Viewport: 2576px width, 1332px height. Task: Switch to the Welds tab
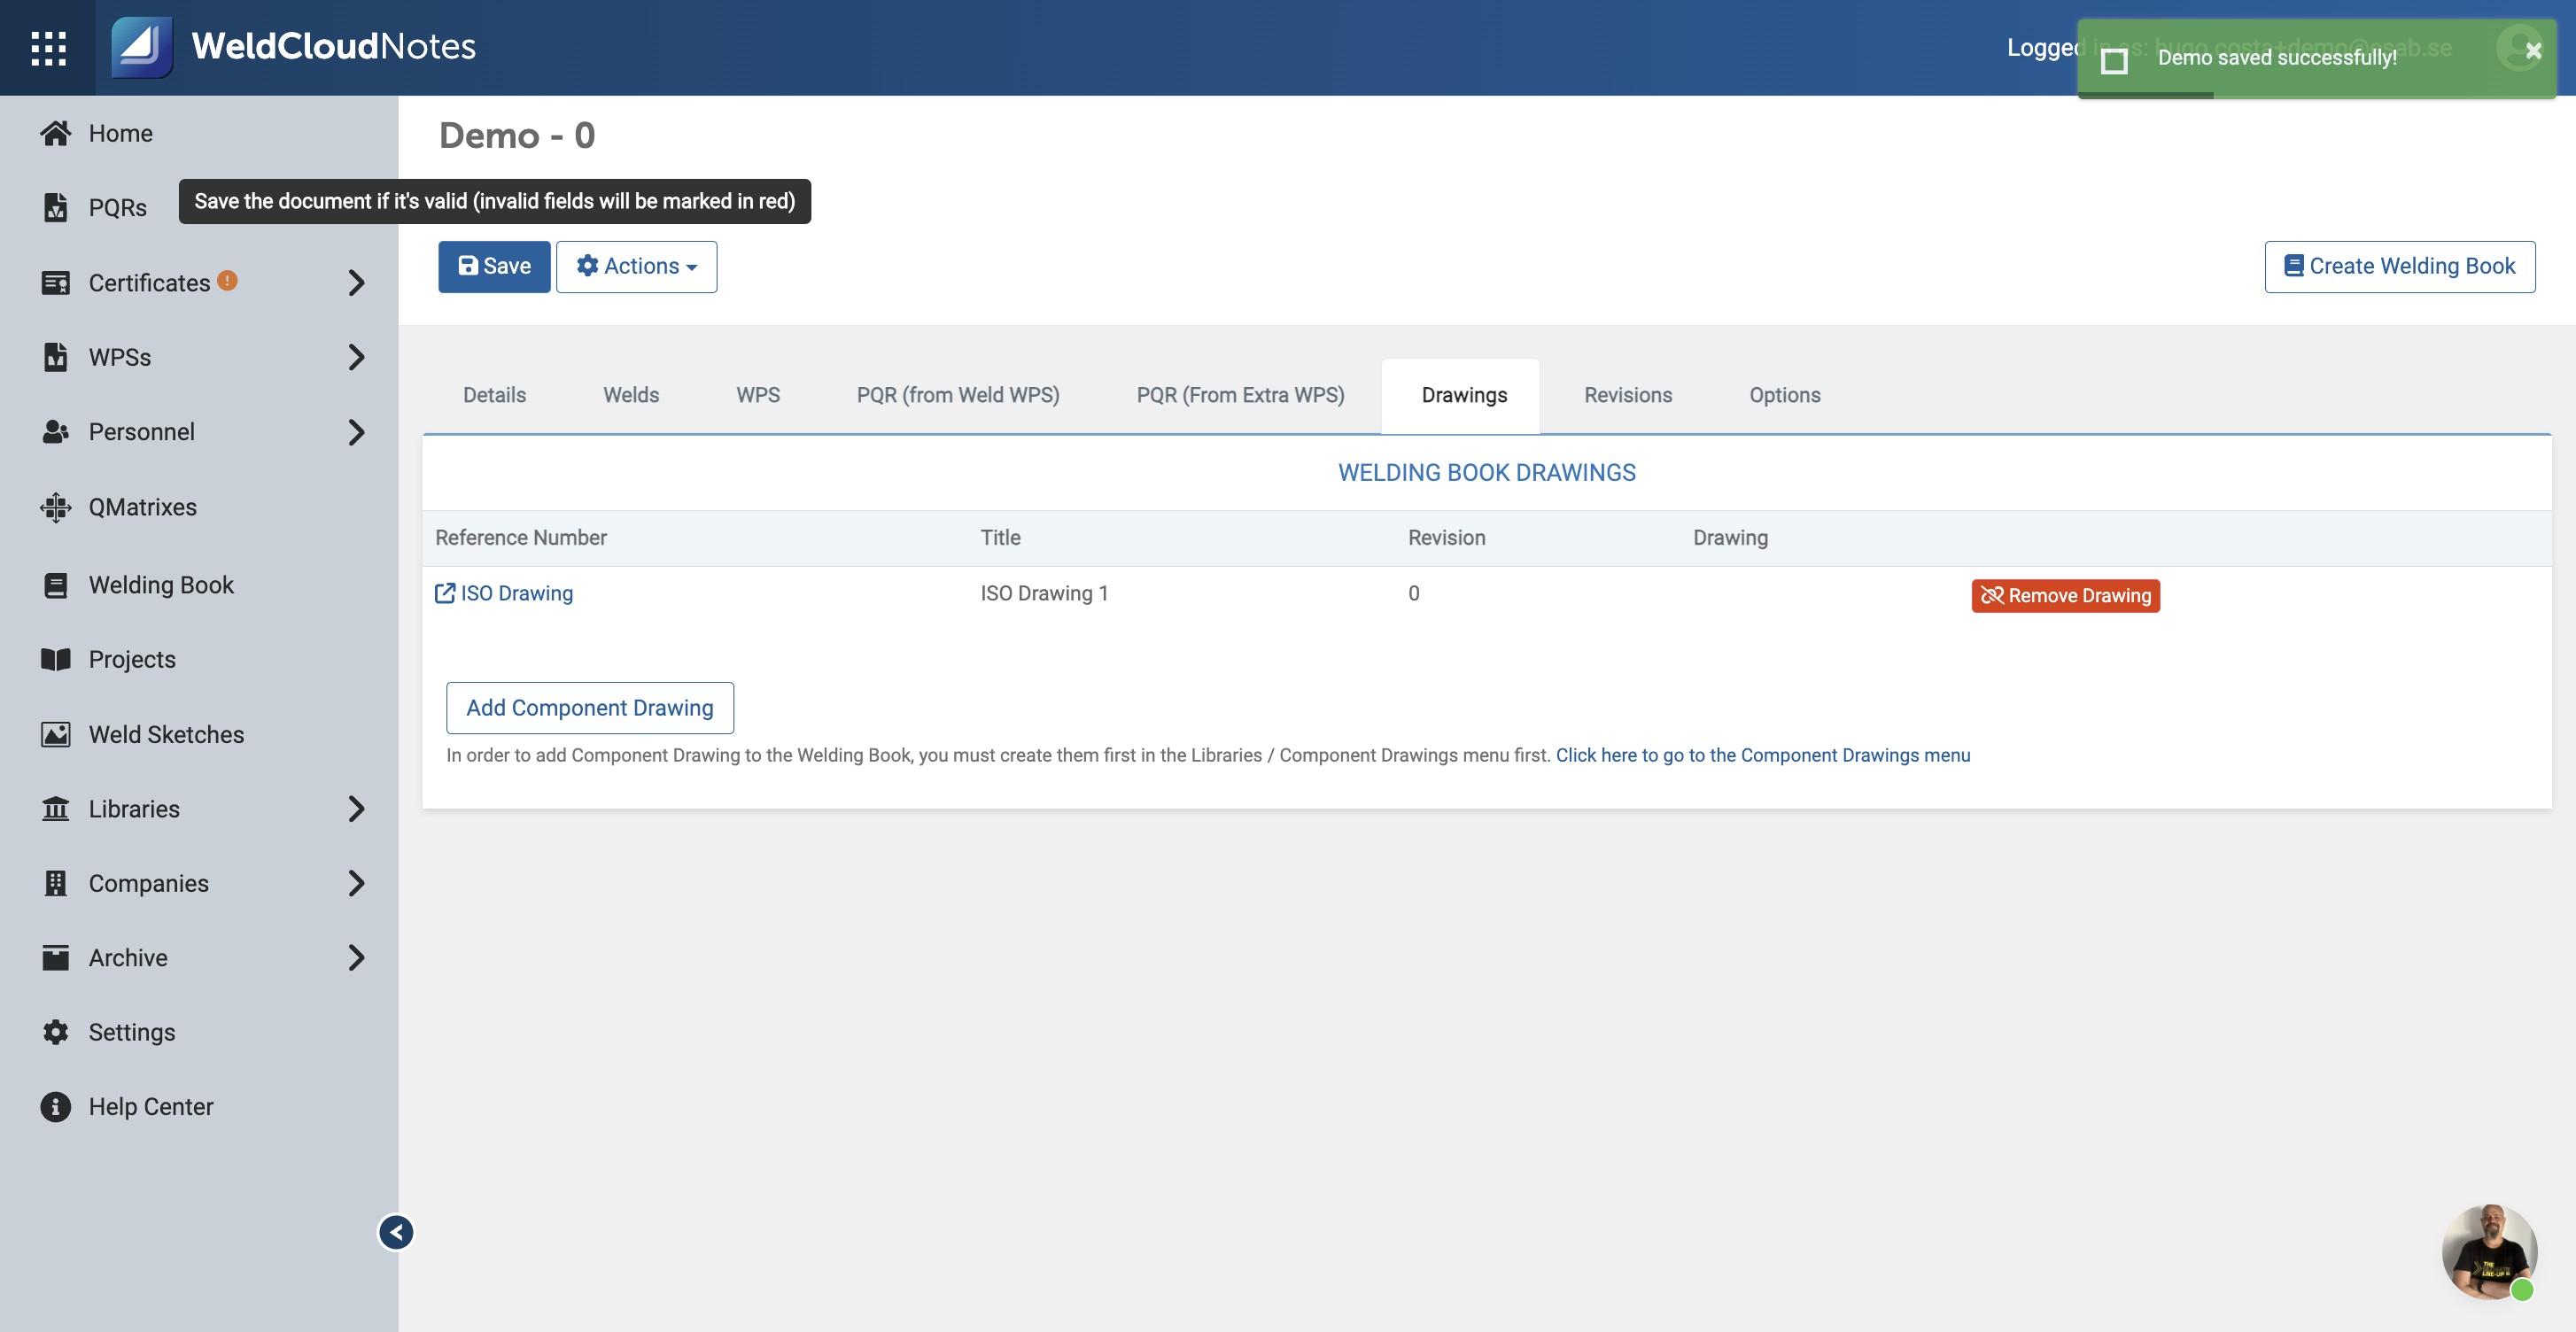coord(631,395)
